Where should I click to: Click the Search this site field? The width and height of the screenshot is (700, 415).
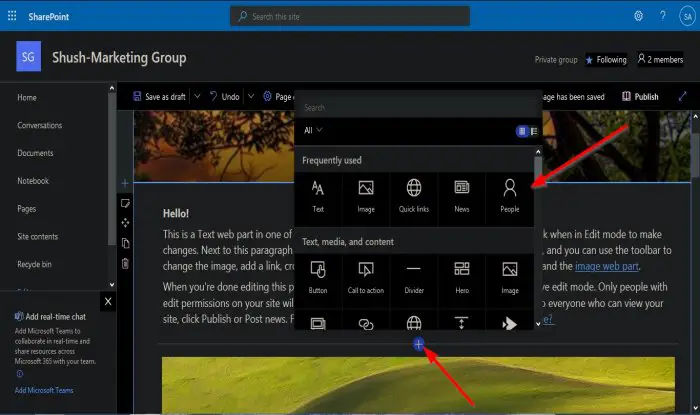pyautogui.click(x=350, y=17)
